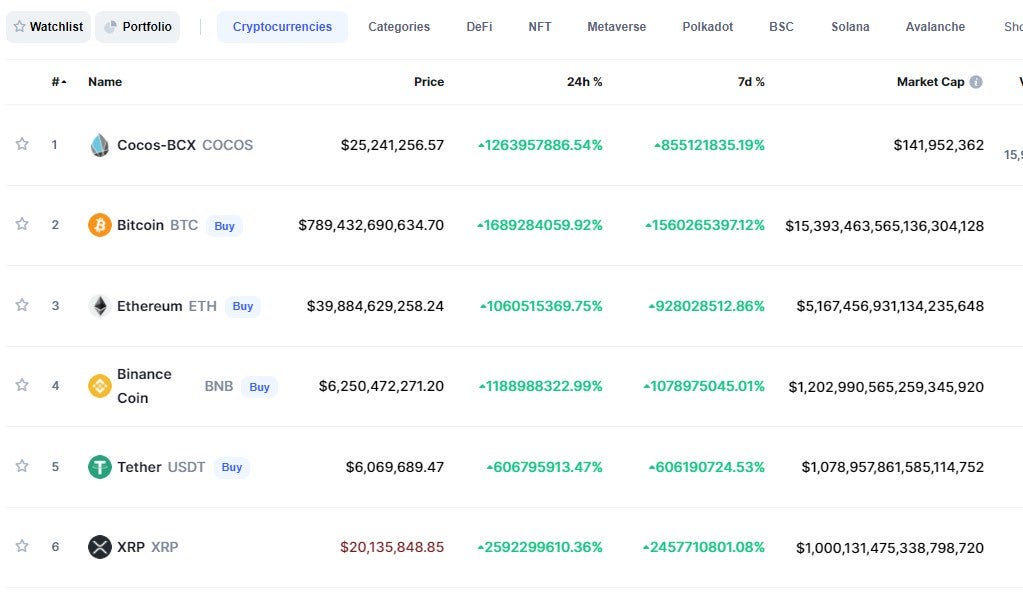The image size is (1023, 613).
Task: Click Binance Coin 7d change 1078975045.01%
Action: point(704,386)
